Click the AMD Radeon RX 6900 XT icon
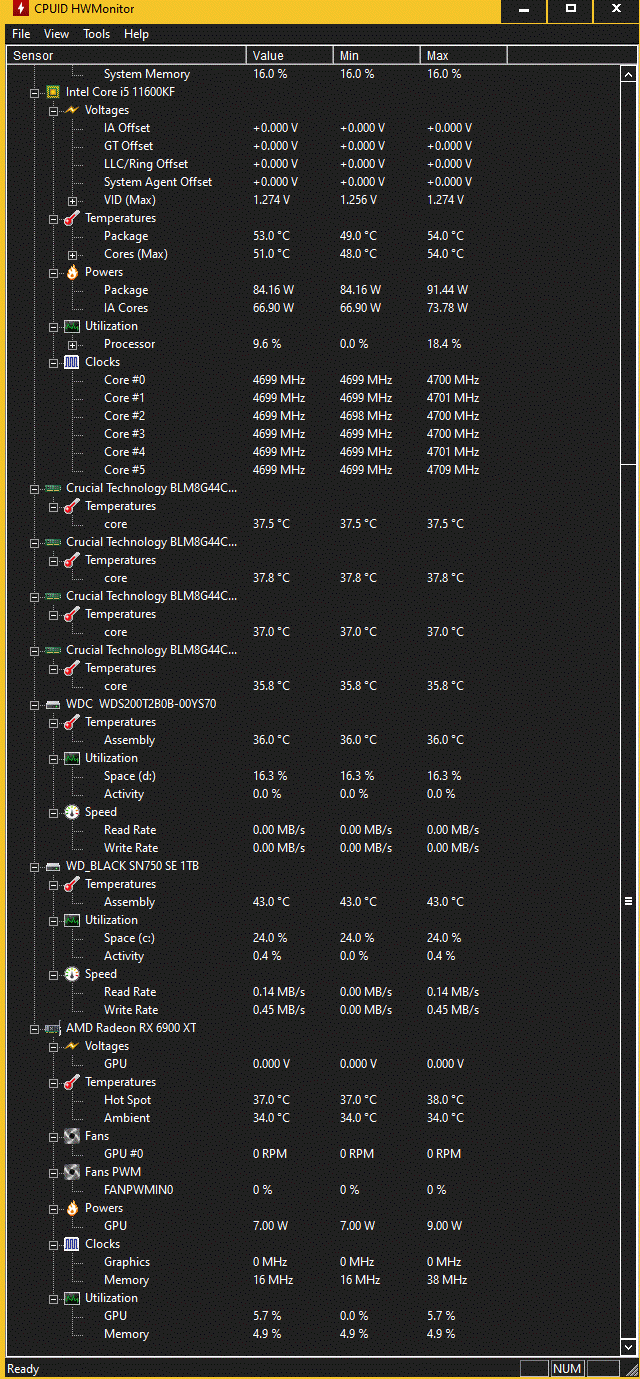The height and width of the screenshot is (1379, 640). pyautogui.click(x=53, y=1028)
